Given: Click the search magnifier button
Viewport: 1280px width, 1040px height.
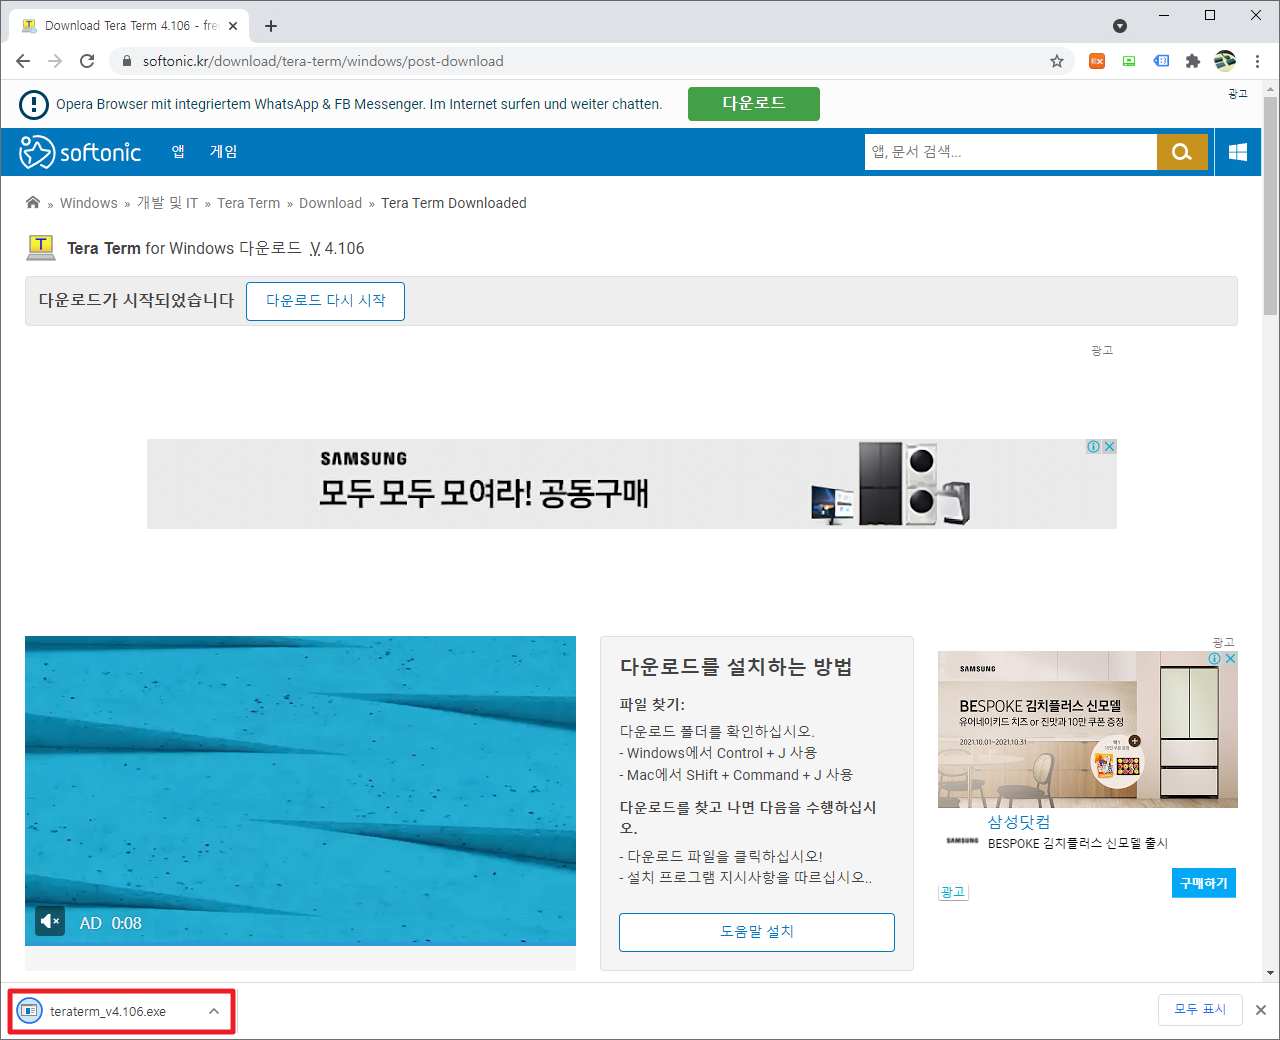Looking at the screenshot, I should tap(1182, 152).
